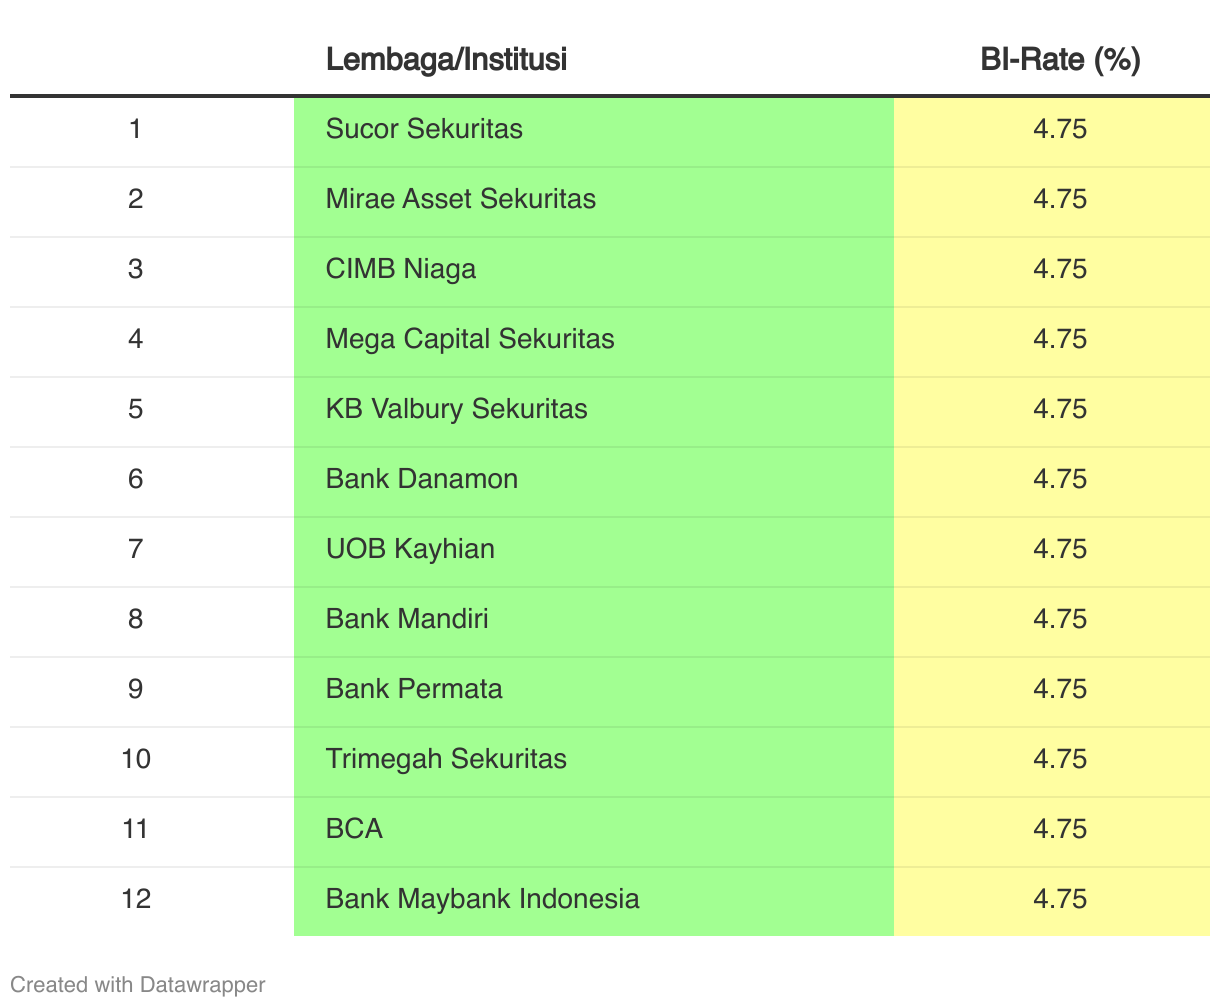Select the Bank Danamon cell
Viewport: 1220px width, 1008px height.
point(422,480)
